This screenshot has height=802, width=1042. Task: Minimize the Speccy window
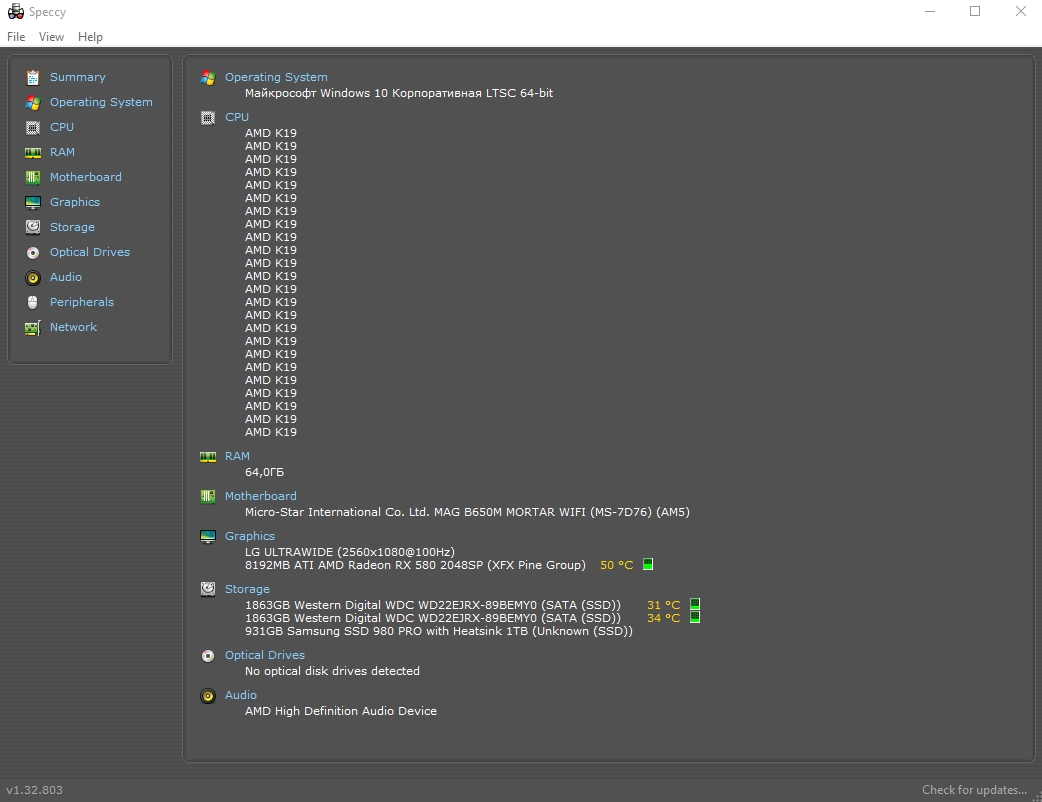[930, 11]
